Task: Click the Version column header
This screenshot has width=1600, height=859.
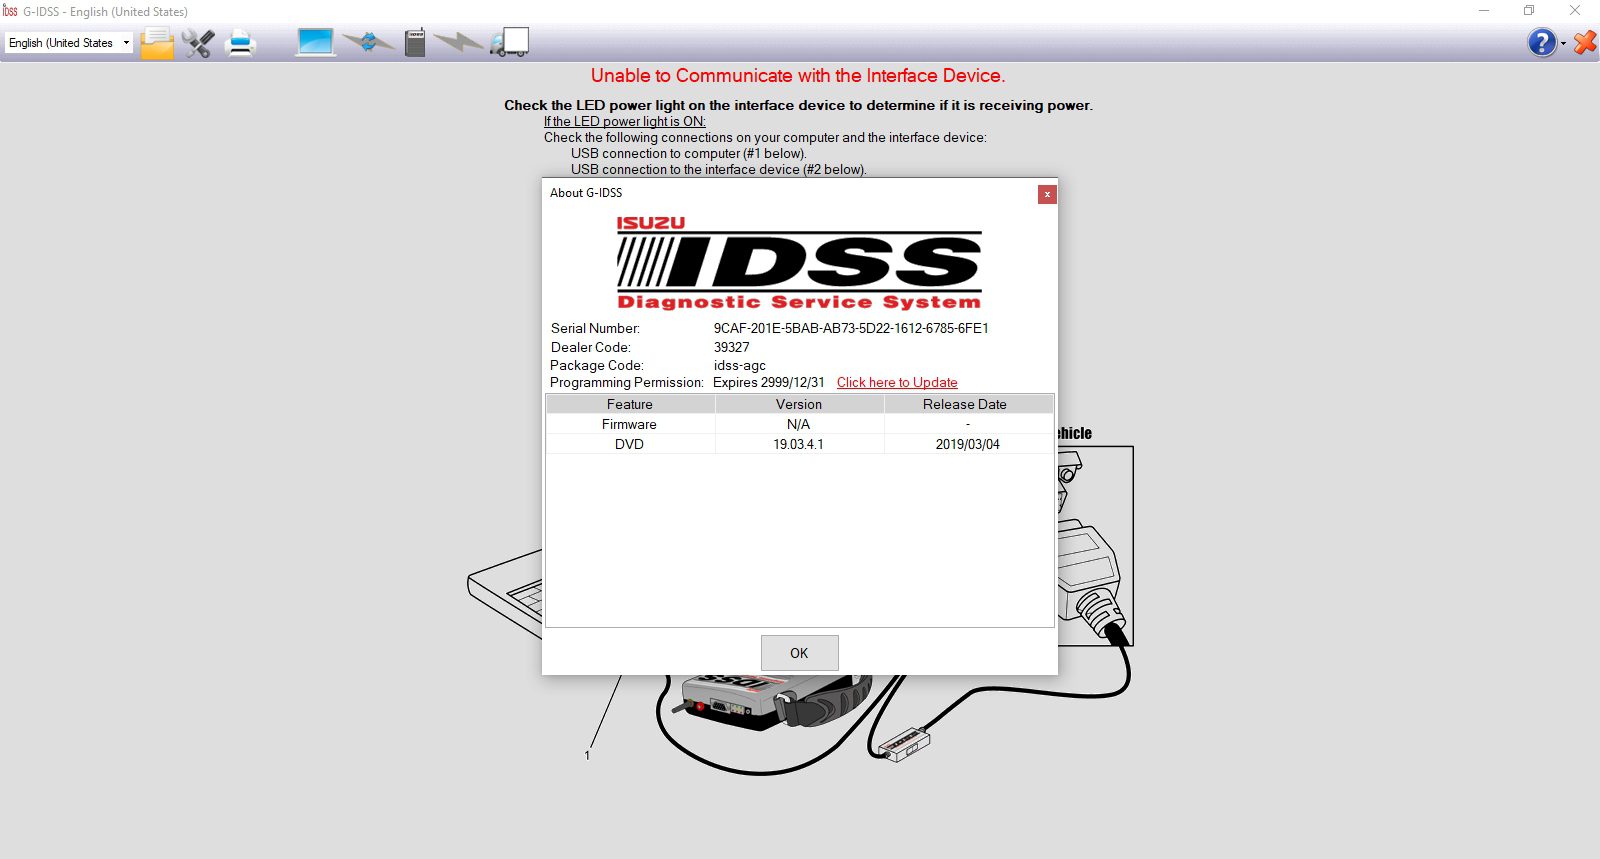Action: pyautogui.click(x=799, y=404)
